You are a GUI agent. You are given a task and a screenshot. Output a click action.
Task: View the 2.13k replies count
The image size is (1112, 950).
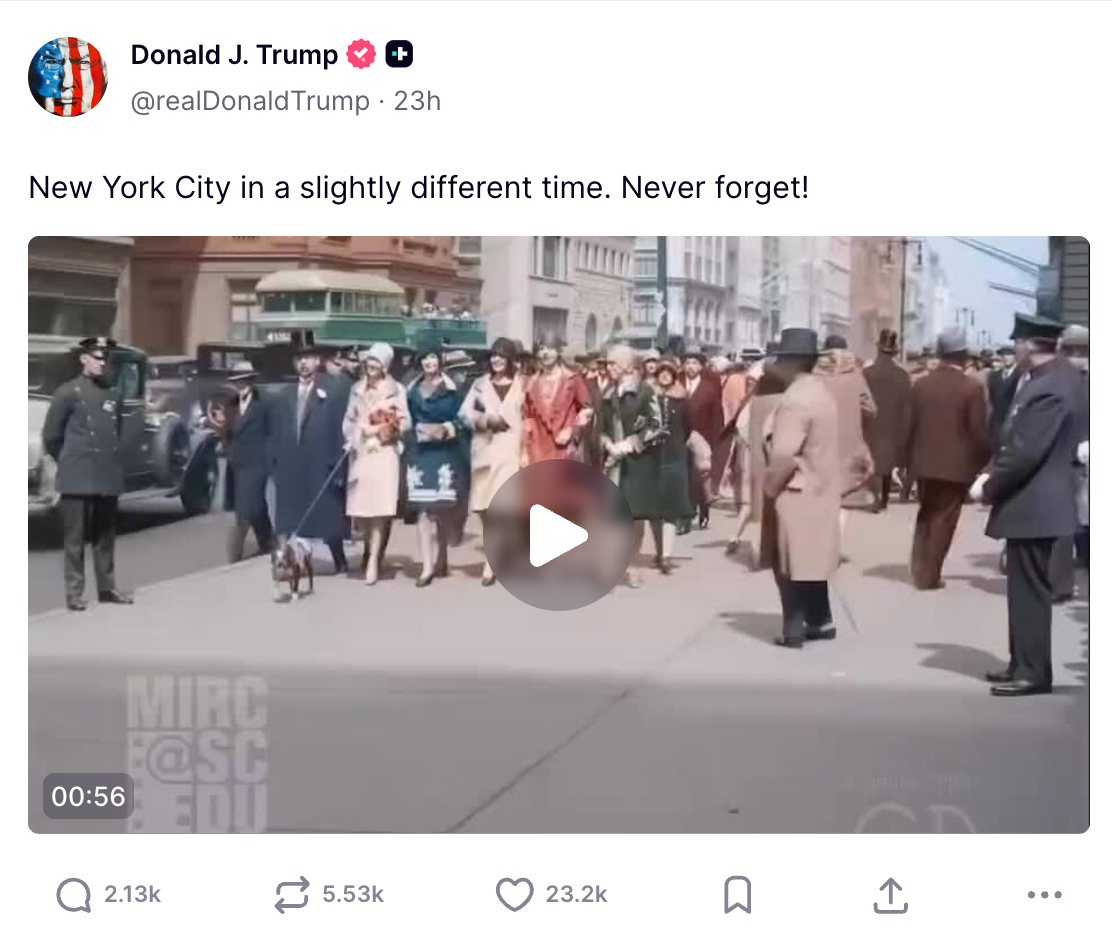coord(133,895)
